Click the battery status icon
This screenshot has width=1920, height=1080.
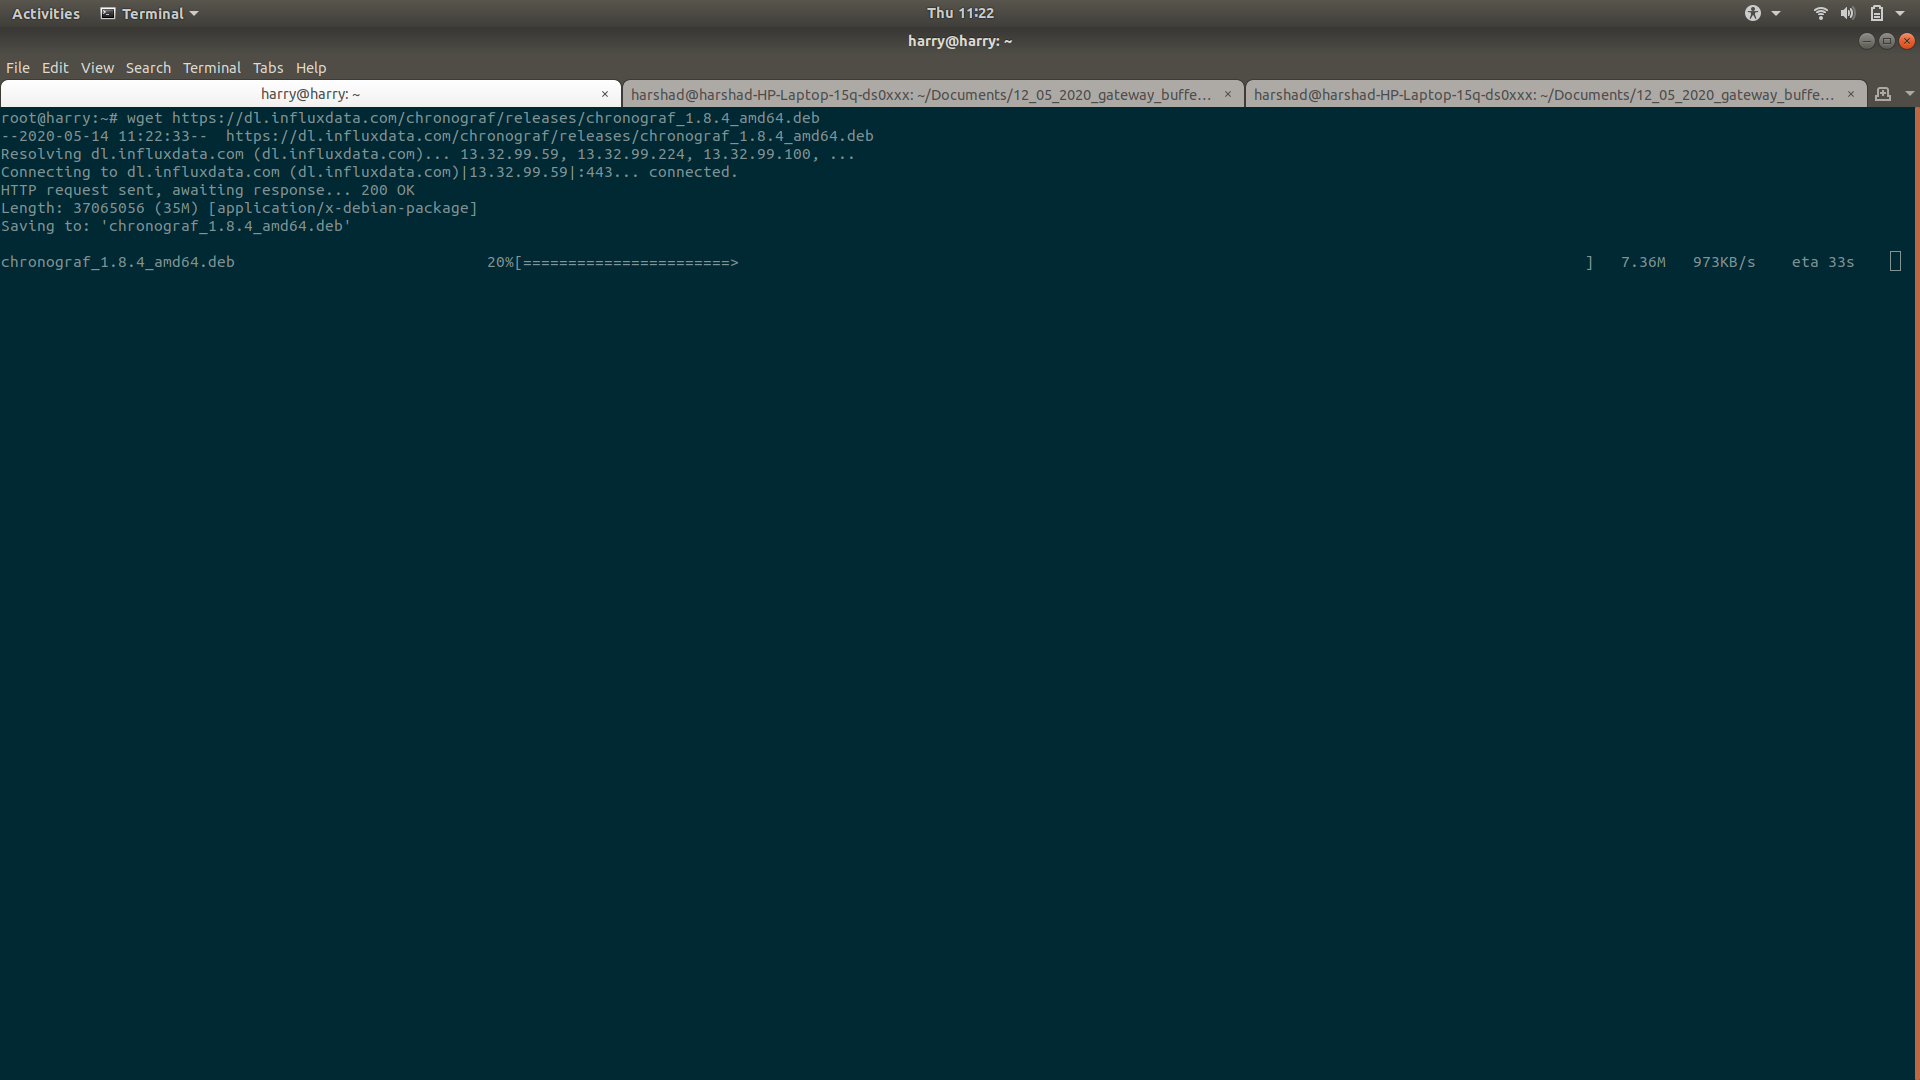pyautogui.click(x=1877, y=13)
